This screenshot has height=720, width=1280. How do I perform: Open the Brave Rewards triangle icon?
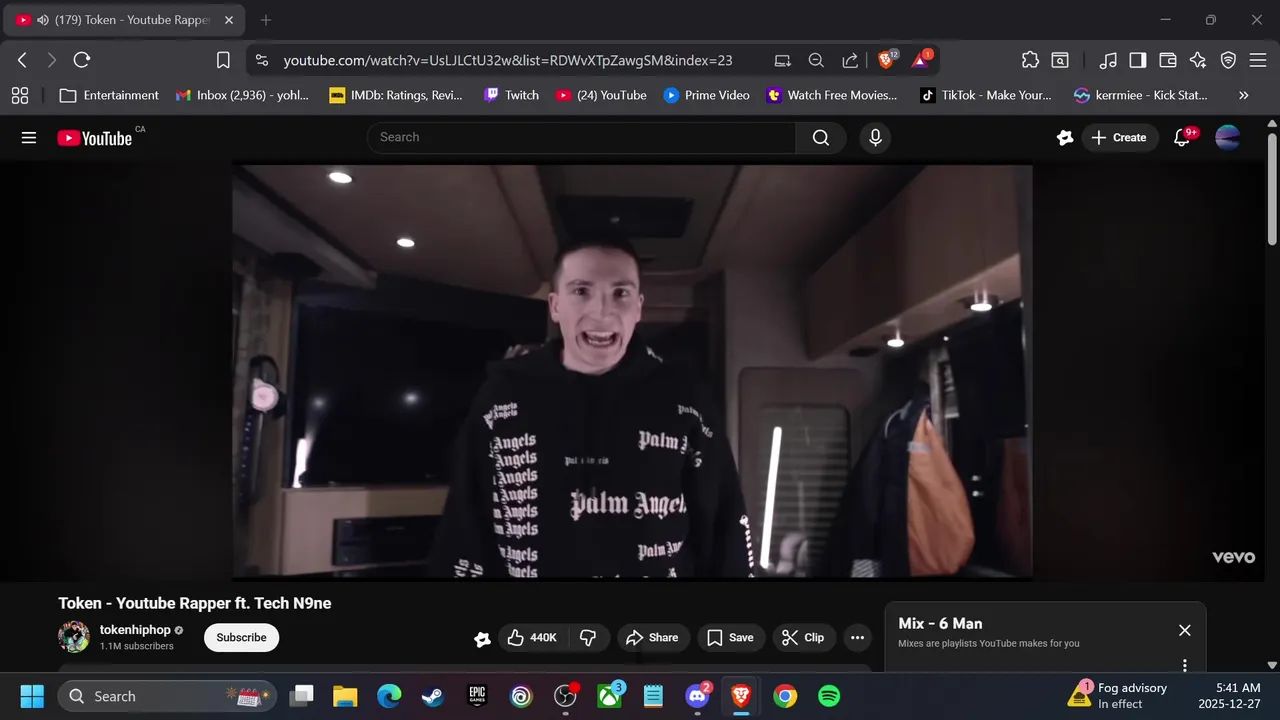tap(921, 60)
